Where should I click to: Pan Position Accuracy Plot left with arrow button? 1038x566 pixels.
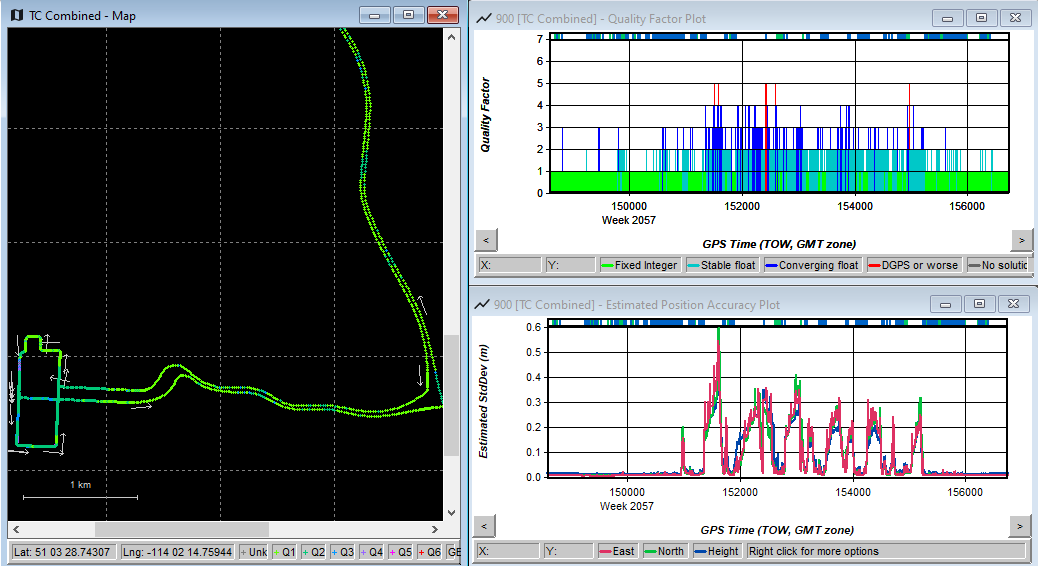[x=484, y=526]
